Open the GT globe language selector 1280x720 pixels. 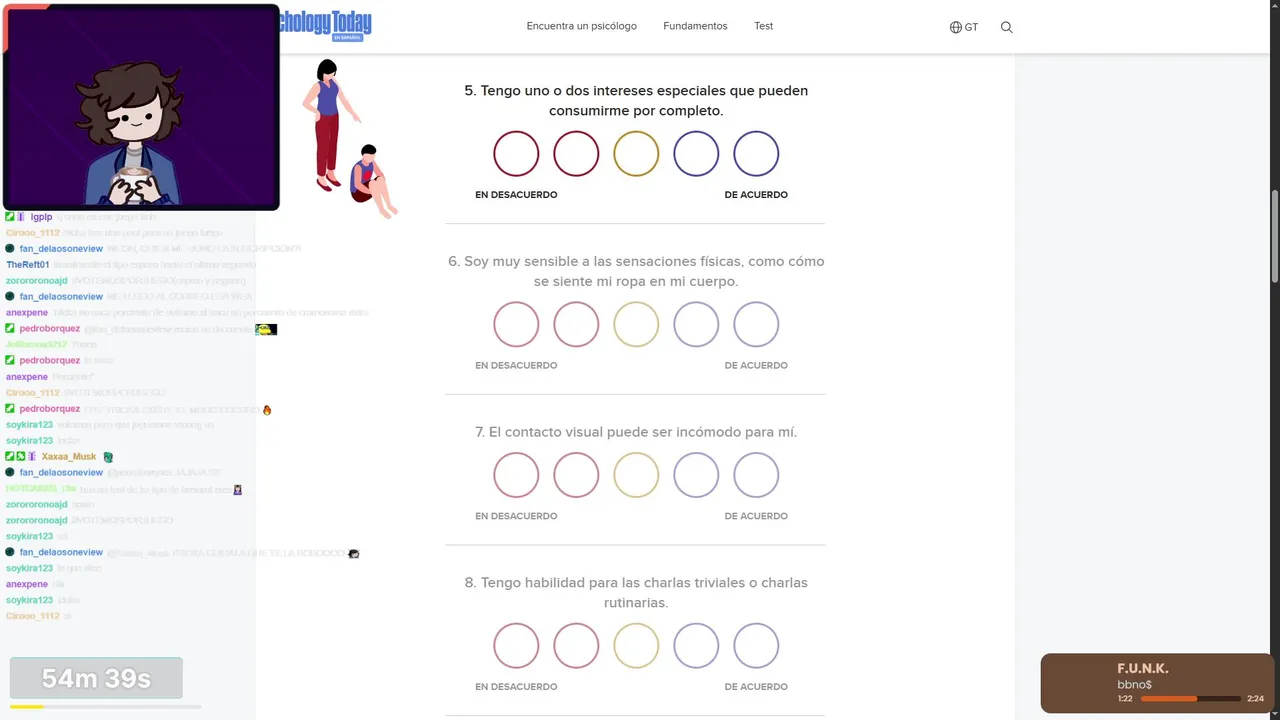point(964,27)
